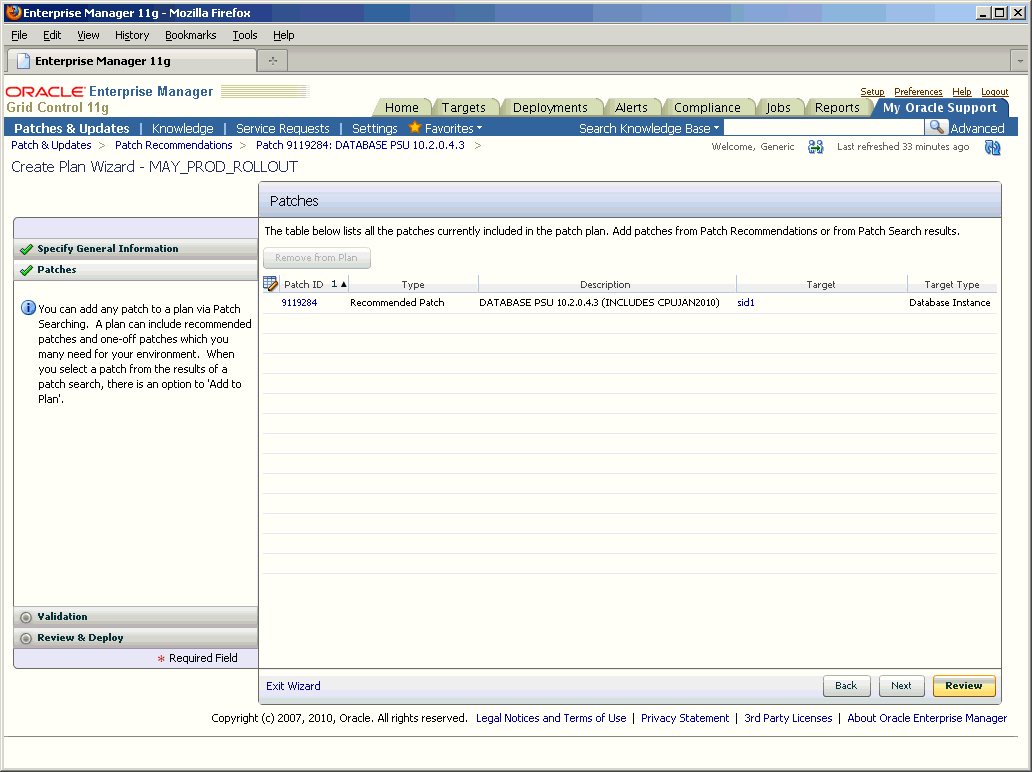
Task: Click About Oracle Enterprise Manager link
Action: [x=927, y=718]
